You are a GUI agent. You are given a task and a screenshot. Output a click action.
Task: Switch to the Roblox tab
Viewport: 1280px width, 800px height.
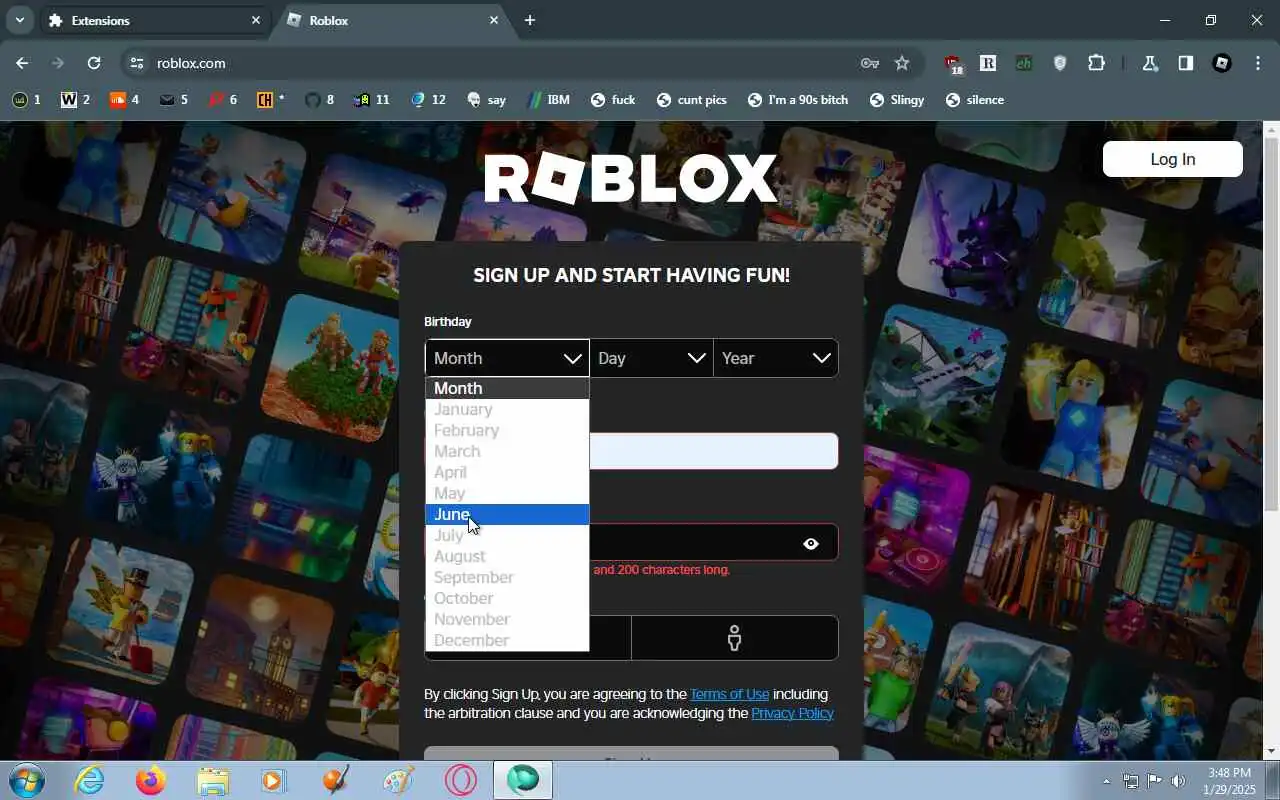(390, 20)
